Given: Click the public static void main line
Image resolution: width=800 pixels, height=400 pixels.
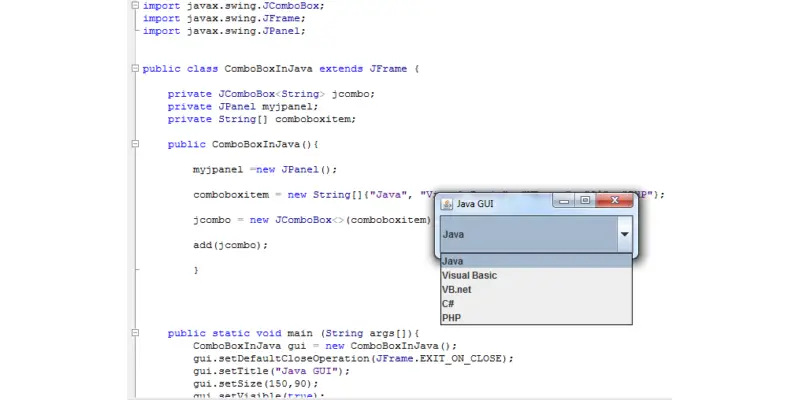Looking at the screenshot, I should coord(293,333).
